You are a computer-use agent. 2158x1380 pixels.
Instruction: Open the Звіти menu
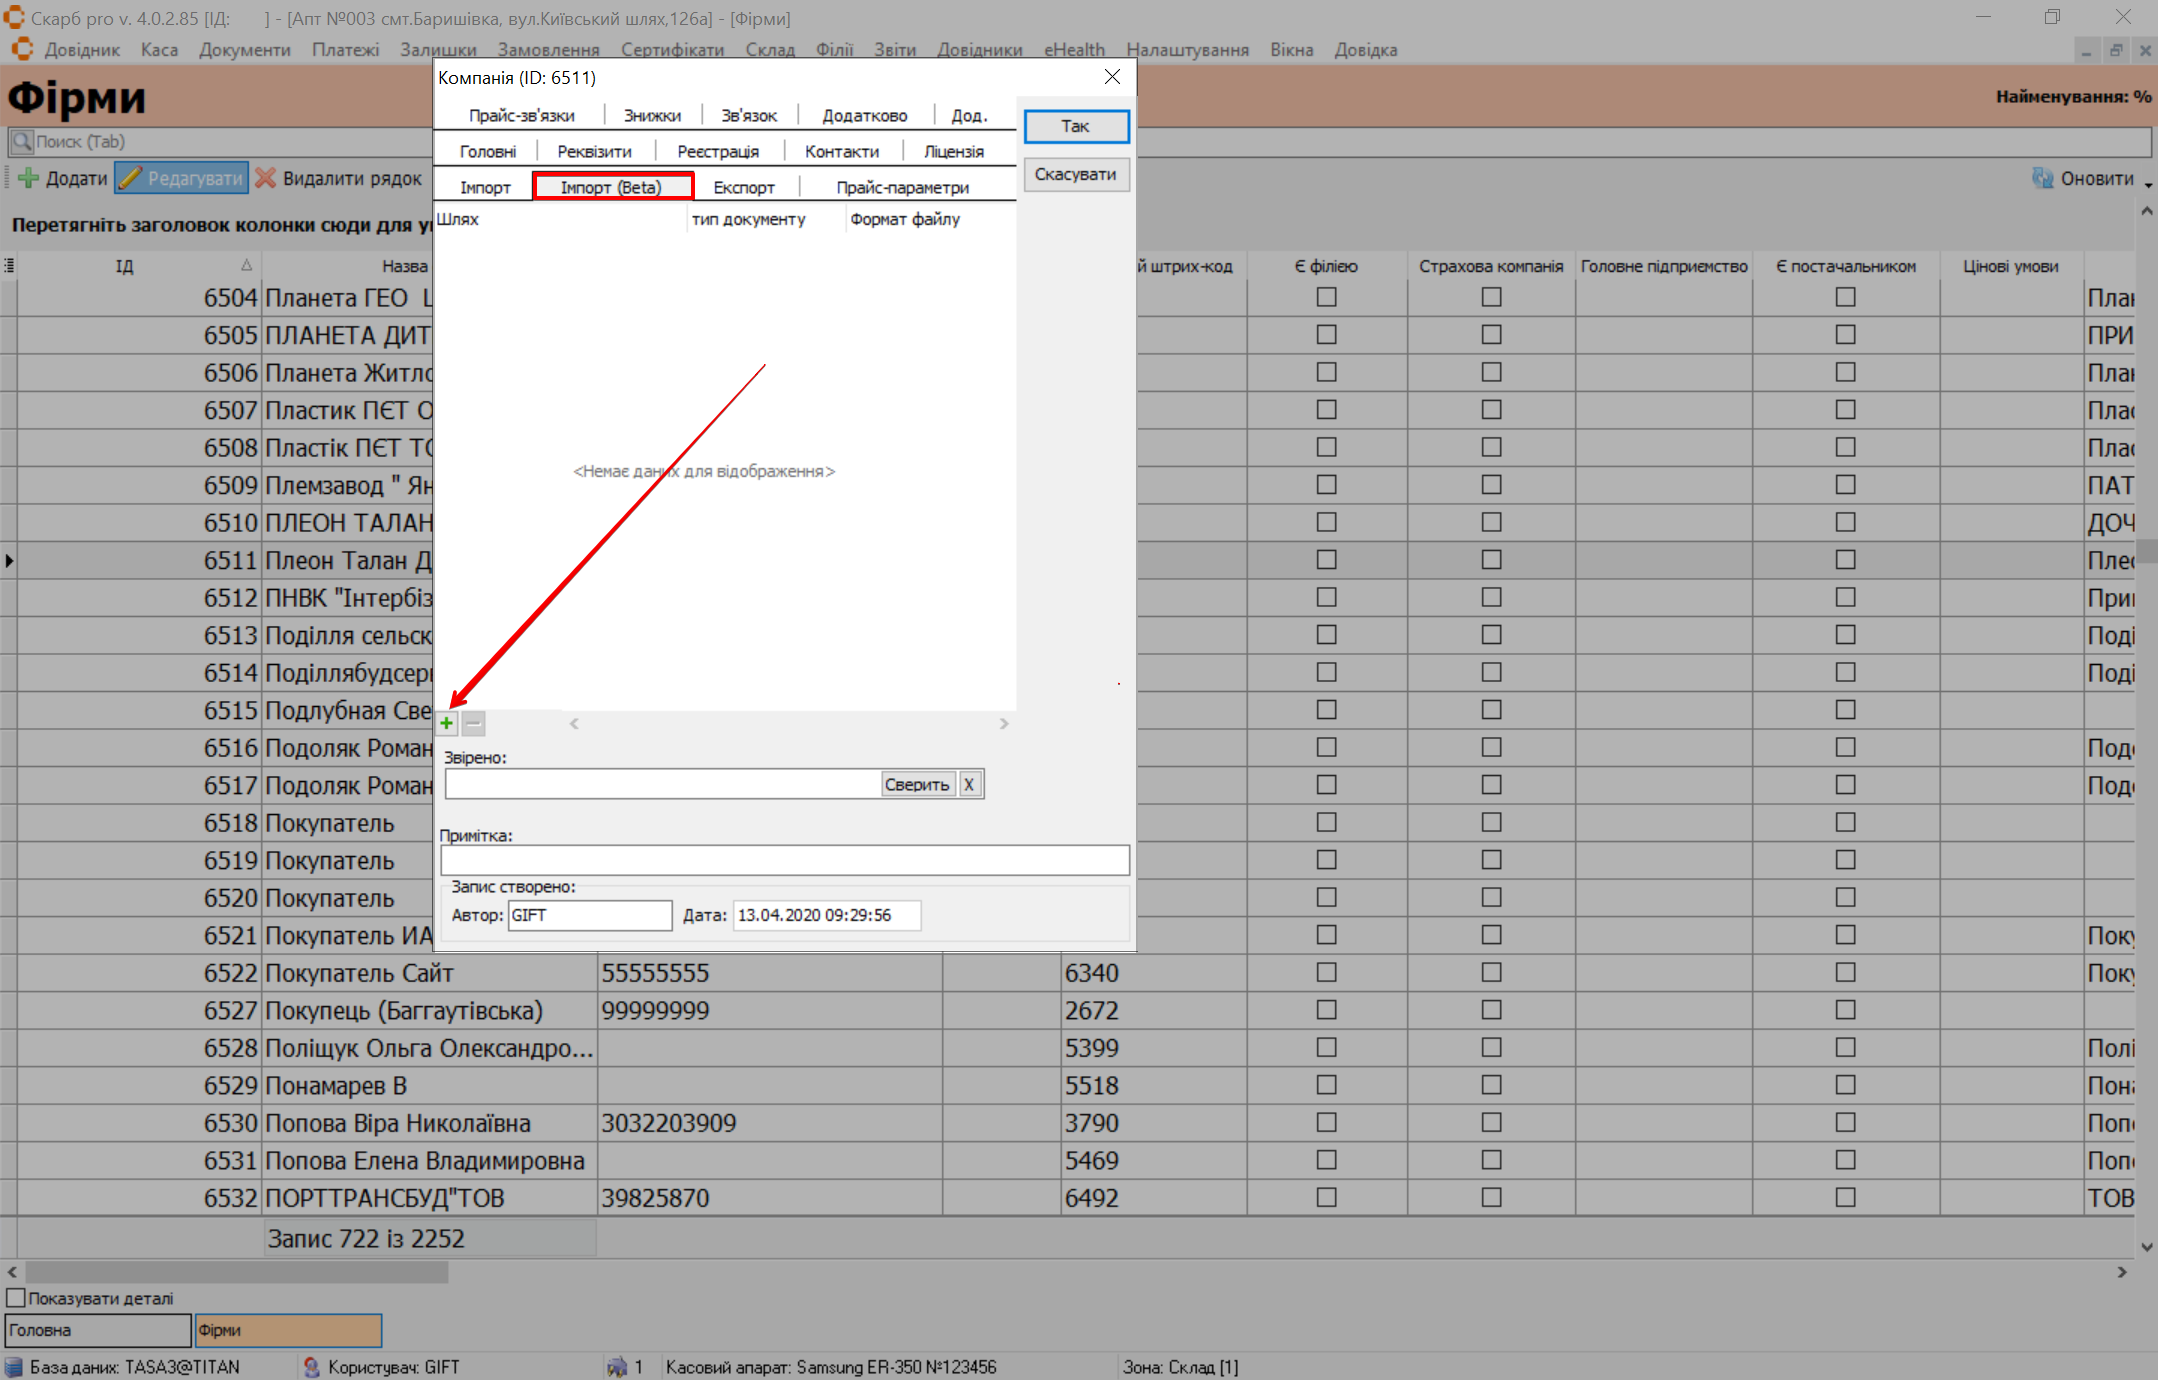(894, 50)
